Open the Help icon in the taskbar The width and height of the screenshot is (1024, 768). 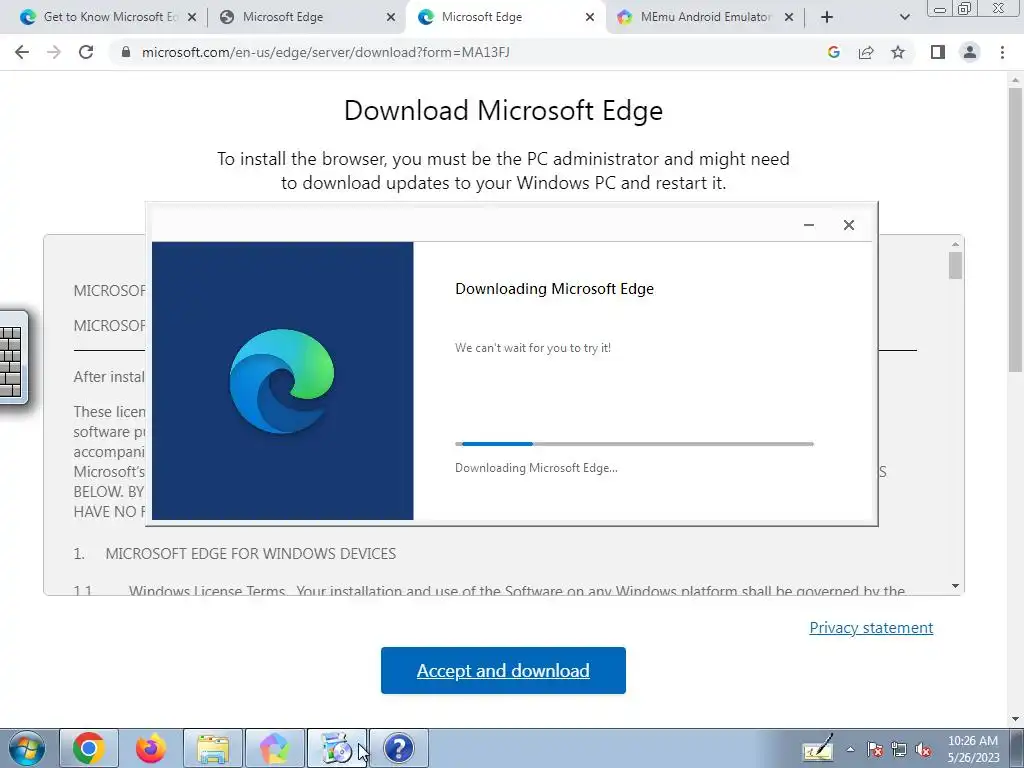(399, 748)
